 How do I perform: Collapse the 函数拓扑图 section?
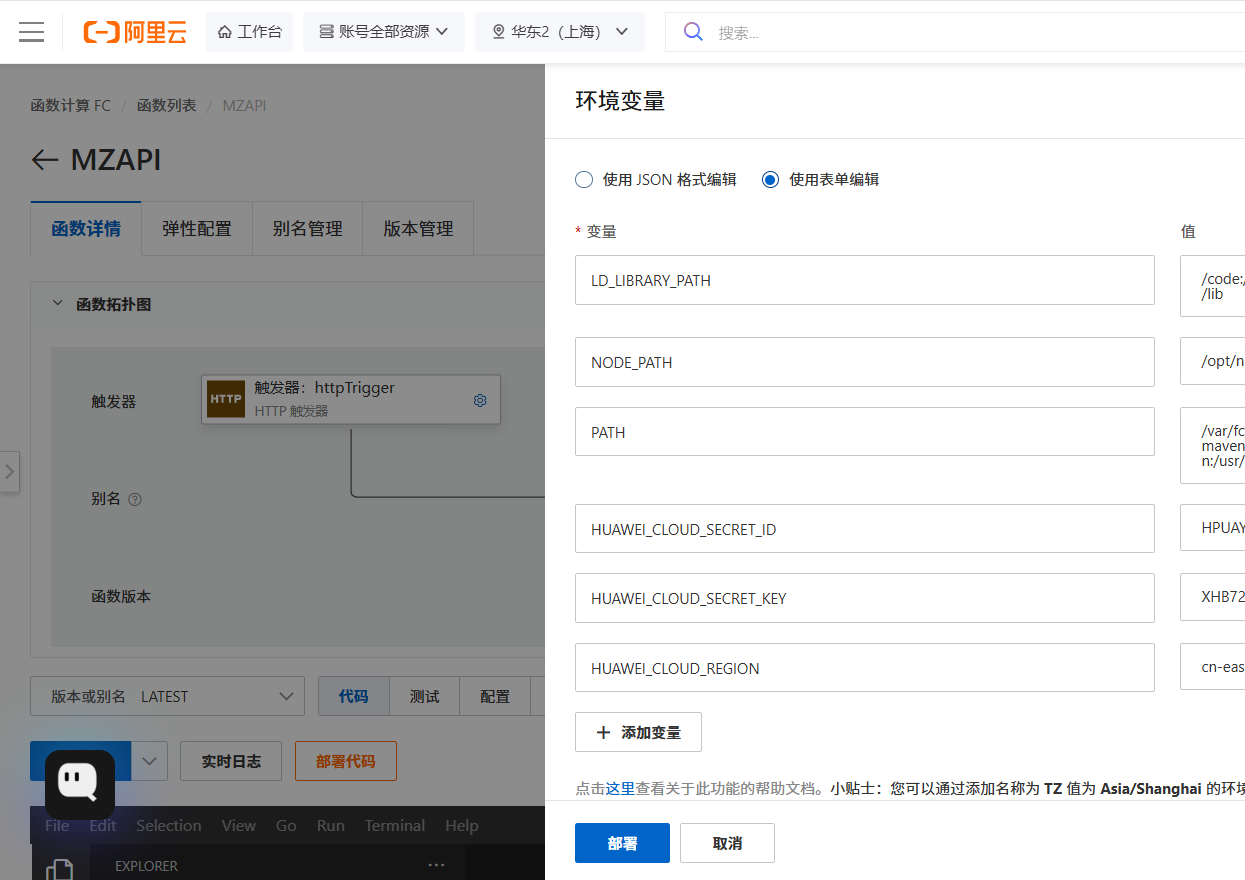coord(57,304)
